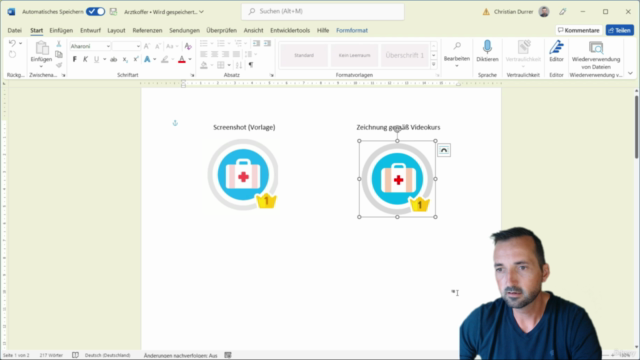Click the sort icon
This screenshot has height=360, width=640.
point(239,65)
